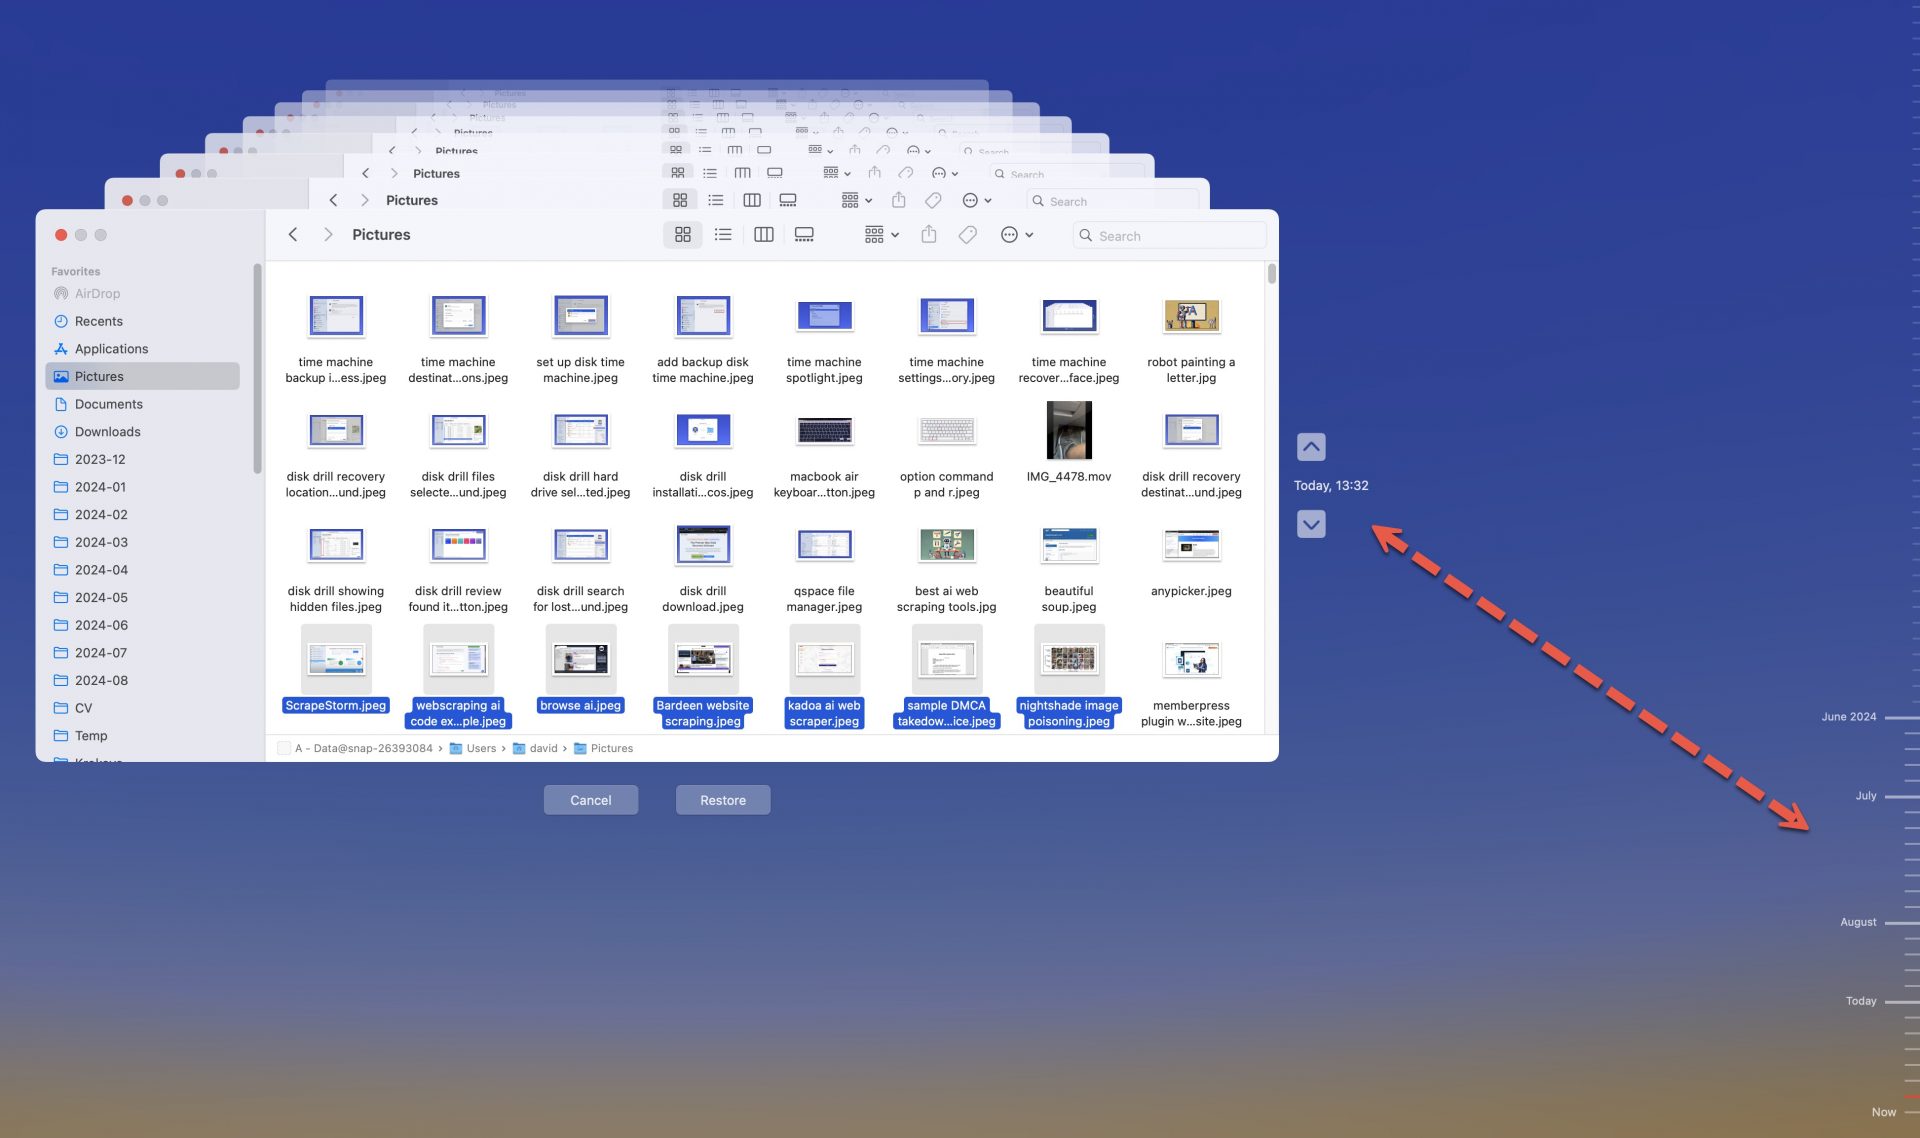Go back with the left chevron
The image size is (1920, 1138).
point(293,235)
